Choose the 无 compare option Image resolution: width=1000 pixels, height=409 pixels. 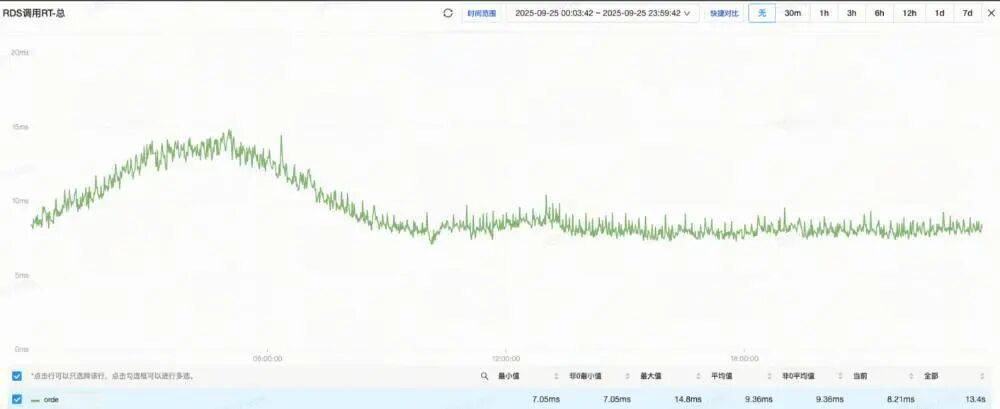[x=761, y=13]
